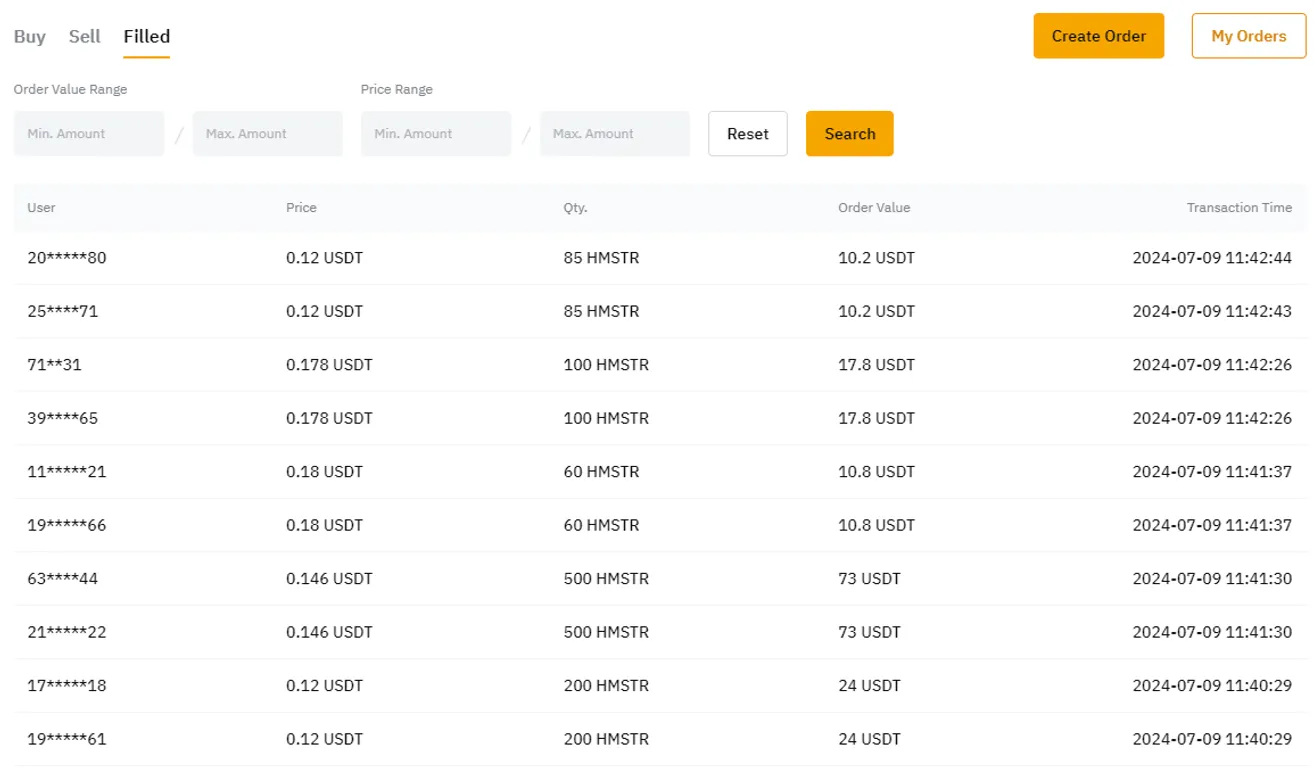The image size is (1315, 768).
Task: Select user 63****44
Action: pos(63,579)
